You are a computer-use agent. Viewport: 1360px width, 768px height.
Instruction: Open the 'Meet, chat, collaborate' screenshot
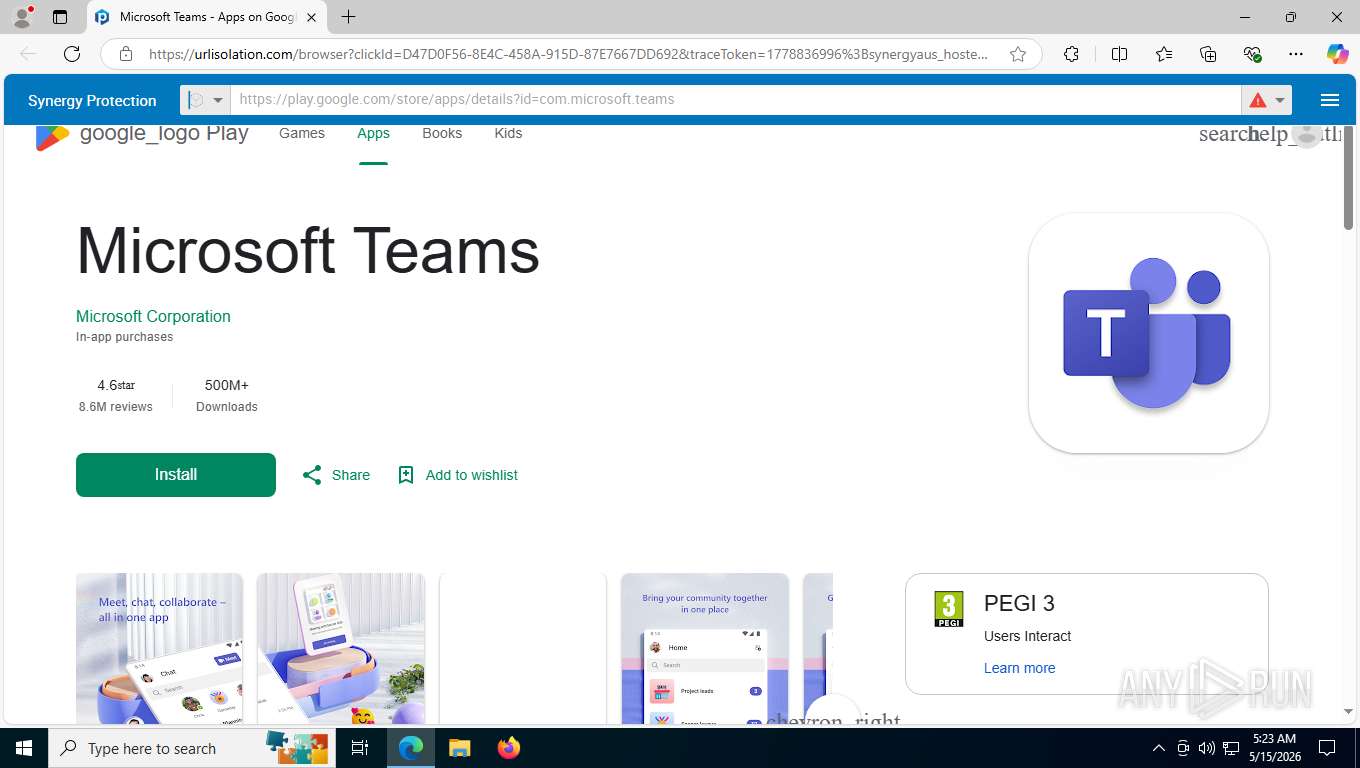coord(160,648)
